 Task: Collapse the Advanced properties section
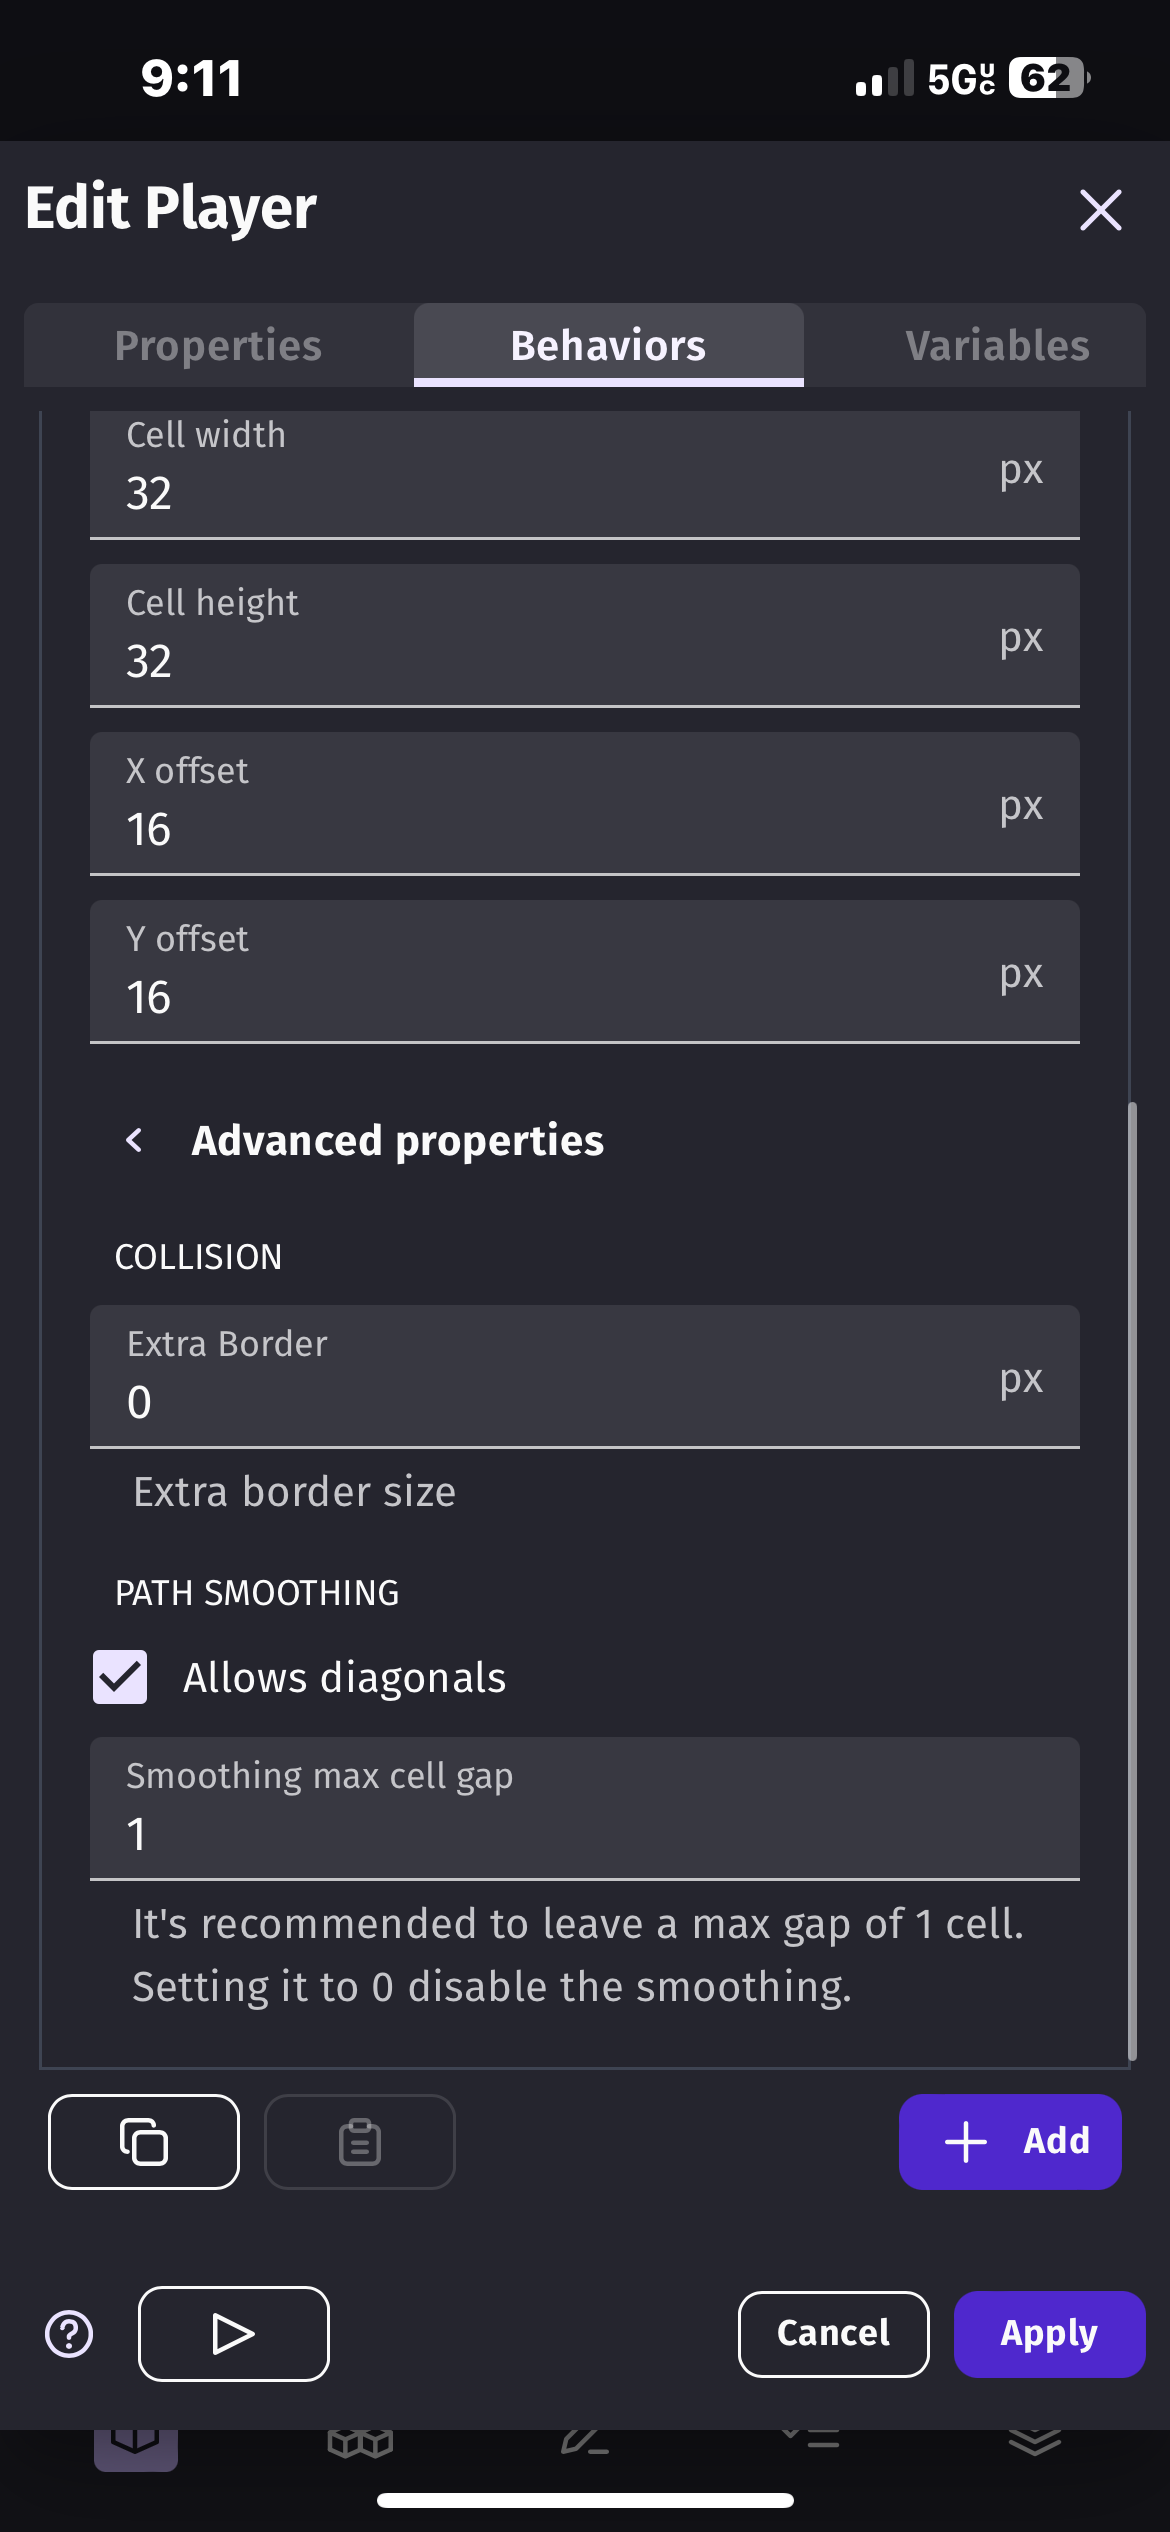click(x=135, y=1140)
